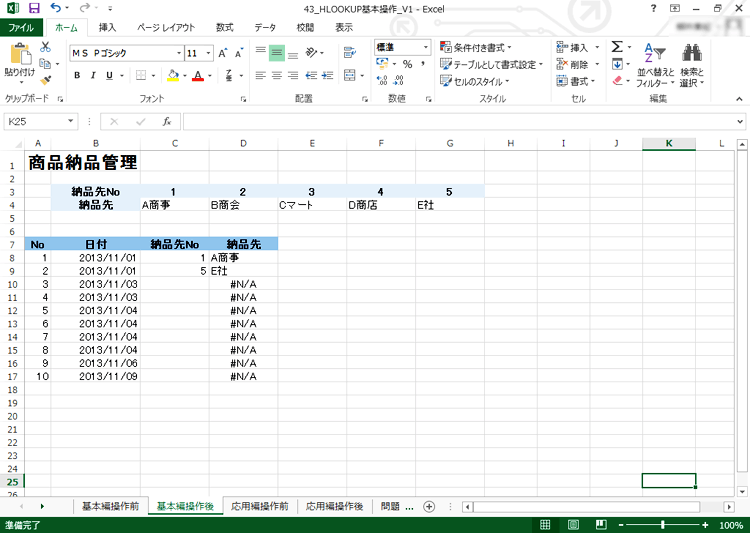Increase indent of cell contents
The width and height of the screenshot is (750, 533).
[x=328, y=75]
